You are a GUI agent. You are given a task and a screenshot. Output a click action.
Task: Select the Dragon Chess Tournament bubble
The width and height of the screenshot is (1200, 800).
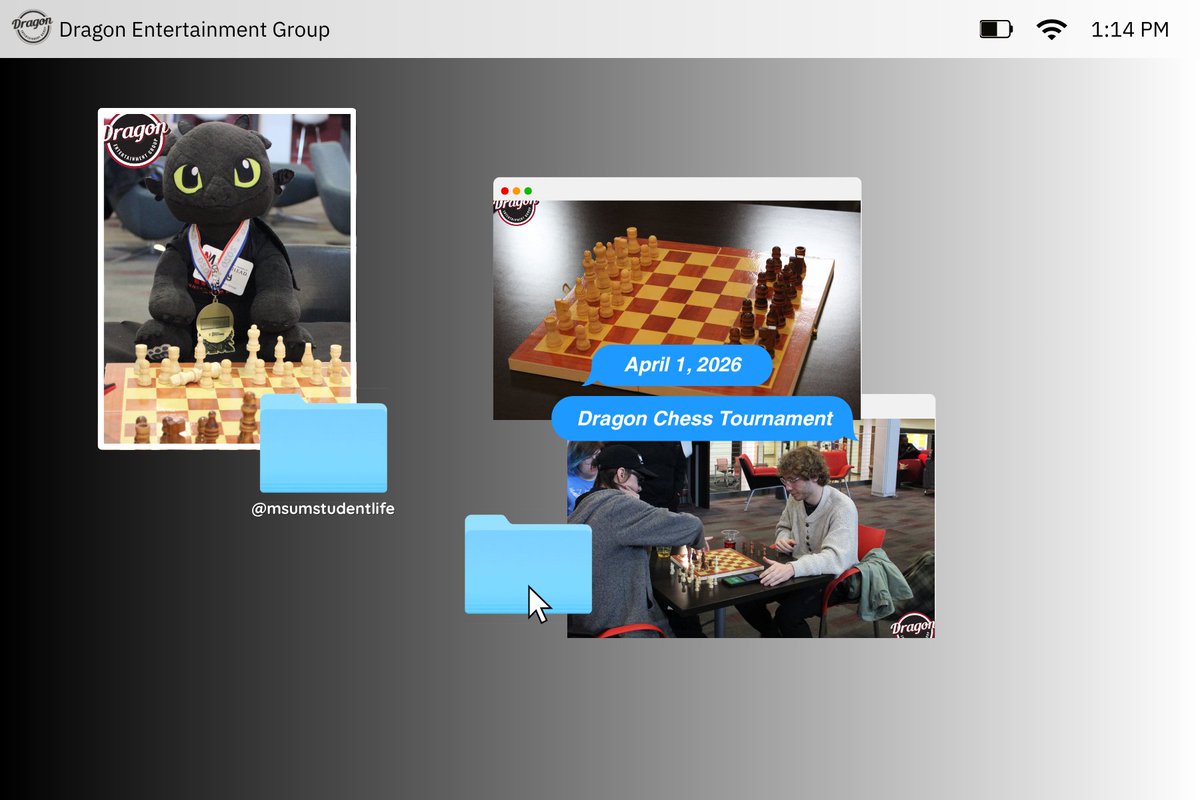[704, 418]
